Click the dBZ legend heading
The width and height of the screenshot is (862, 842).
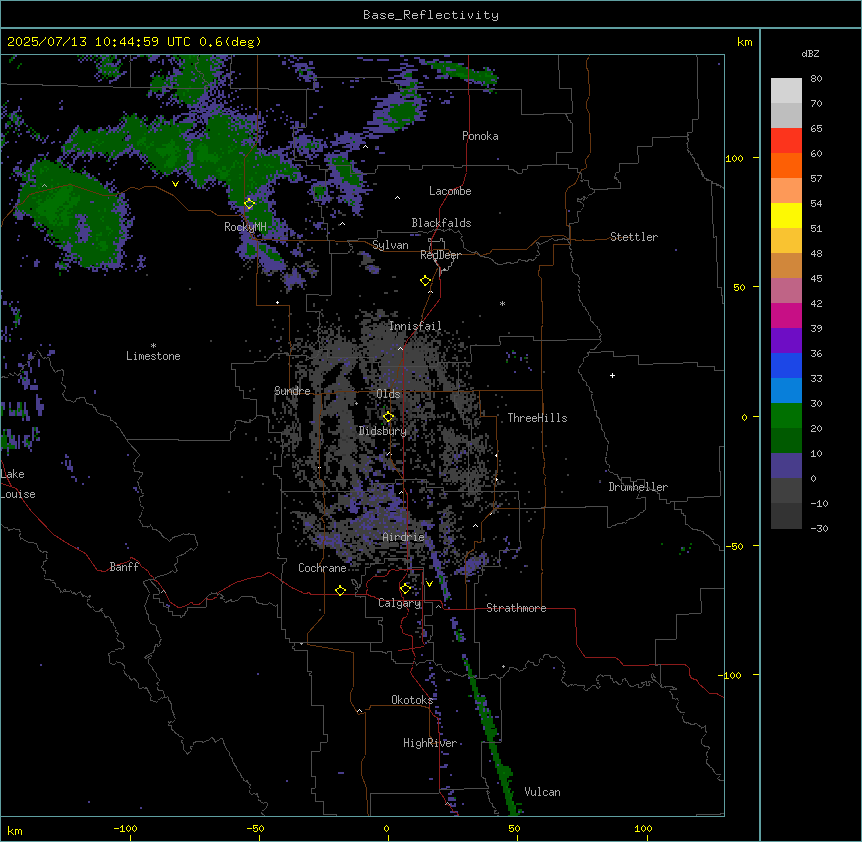(810, 54)
